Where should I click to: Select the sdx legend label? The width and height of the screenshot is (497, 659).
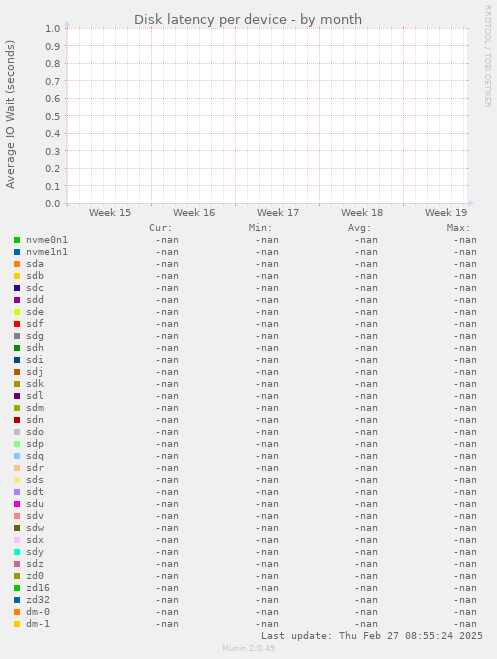pos(35,540)
